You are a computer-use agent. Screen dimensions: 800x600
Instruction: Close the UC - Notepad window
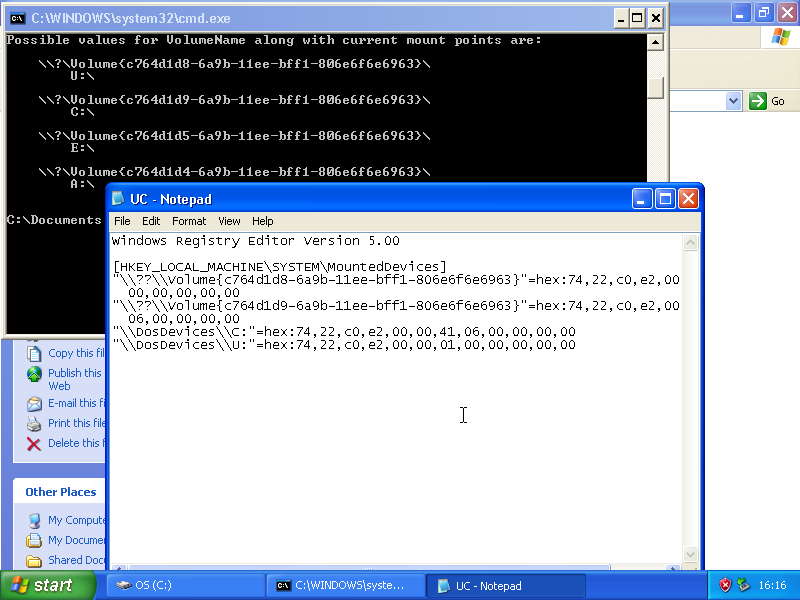(x=688, y=198)
